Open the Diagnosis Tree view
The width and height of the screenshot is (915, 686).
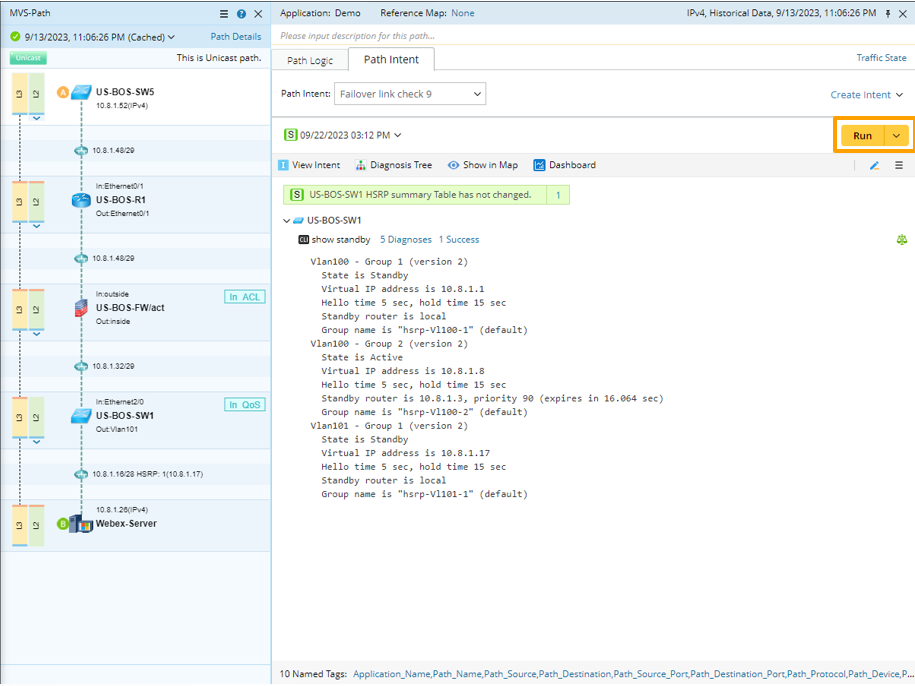pyautogui.click(x=393, y=165)
